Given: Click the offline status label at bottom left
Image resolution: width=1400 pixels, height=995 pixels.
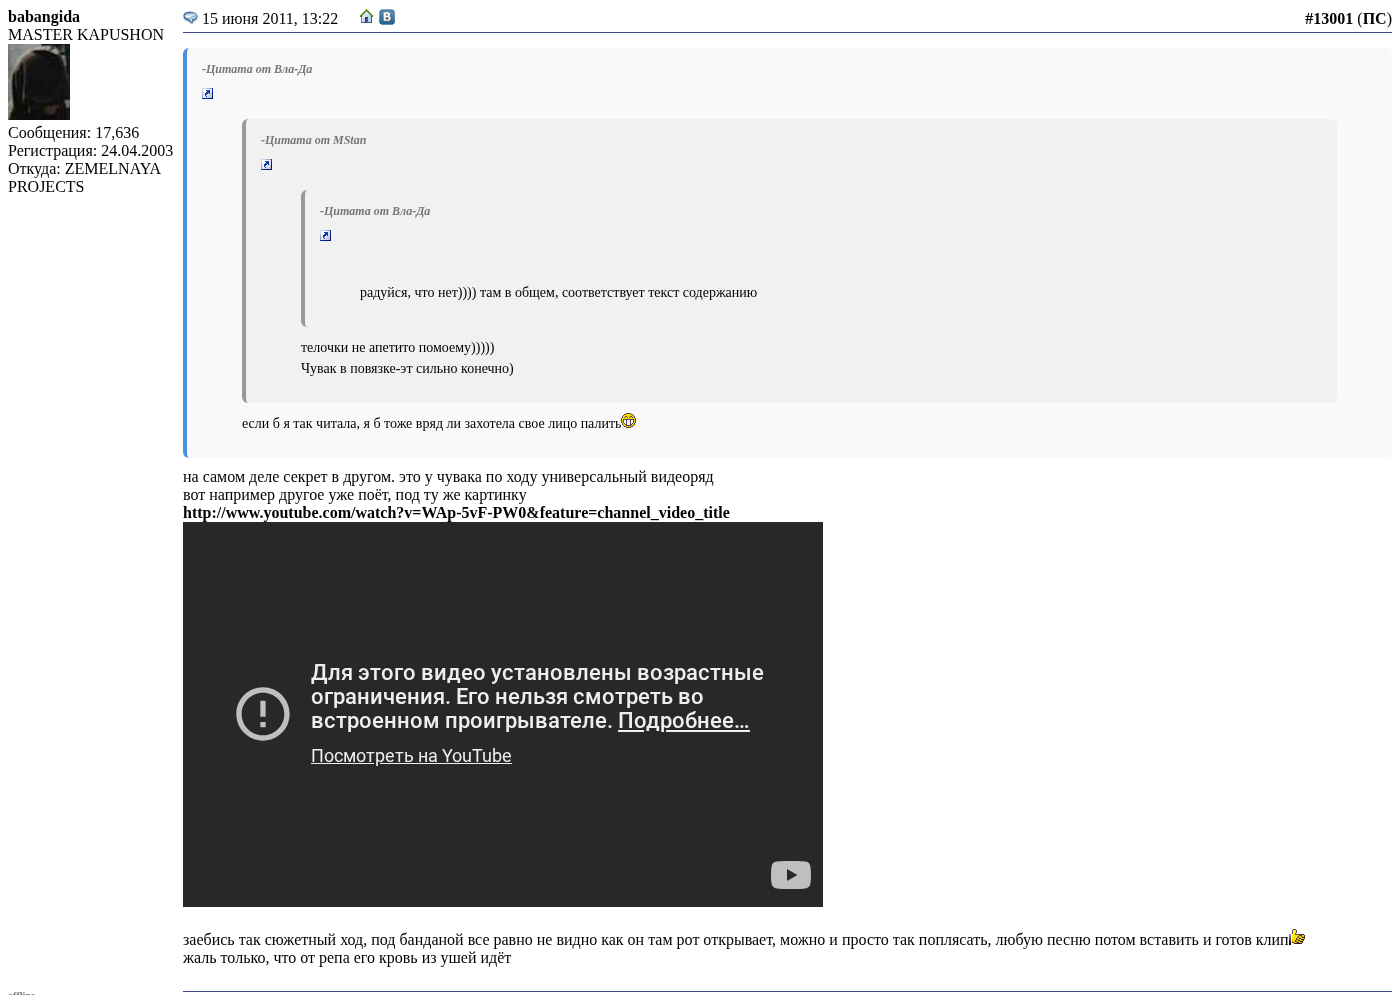Looking at the screenshot, I should tap(22, 992).
